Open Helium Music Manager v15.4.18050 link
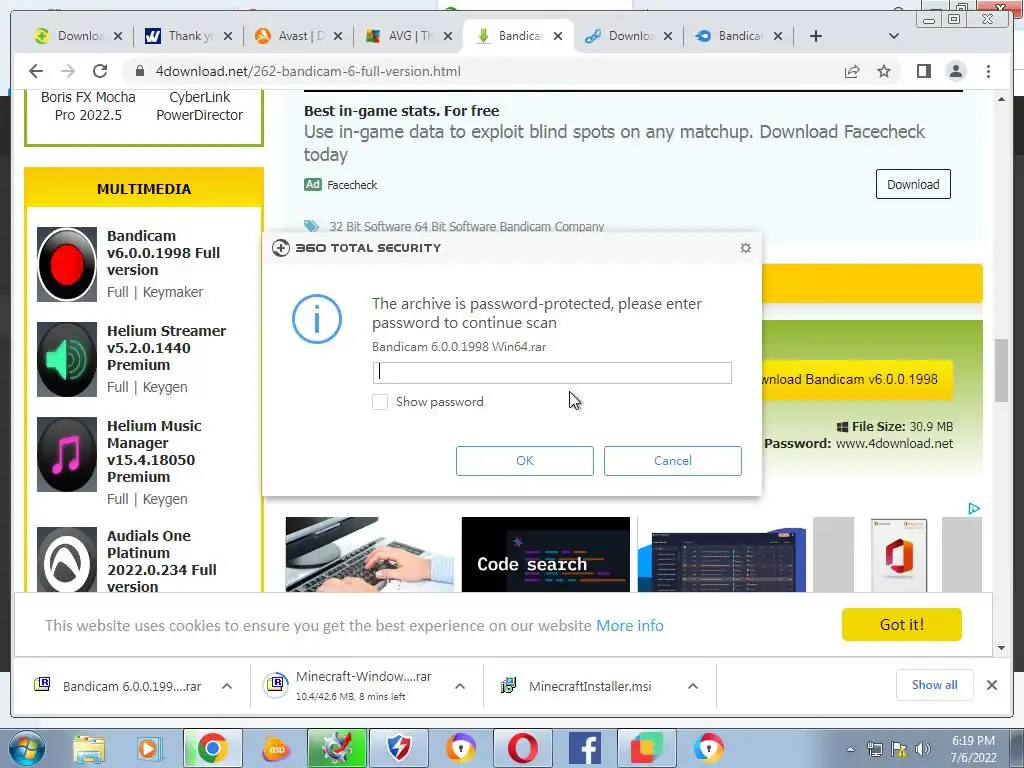 pyautogui.click(x=154, y=451)
